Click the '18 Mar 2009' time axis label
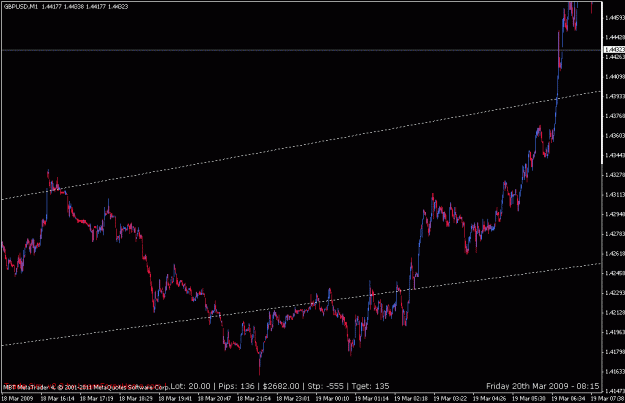Viewport: 625px width, 403px height. click(x=17, y=398)
